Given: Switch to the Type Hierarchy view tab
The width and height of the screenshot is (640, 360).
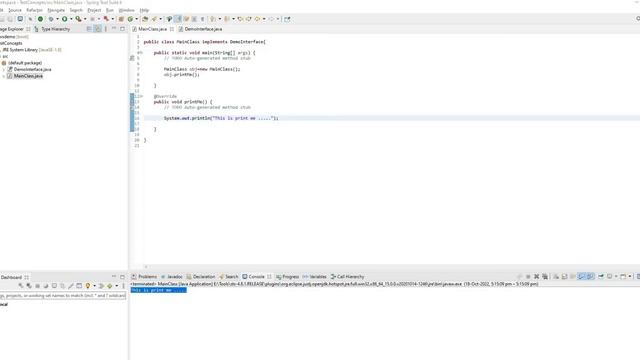Looking at the screenshot, I should click(x=52, y=29).
